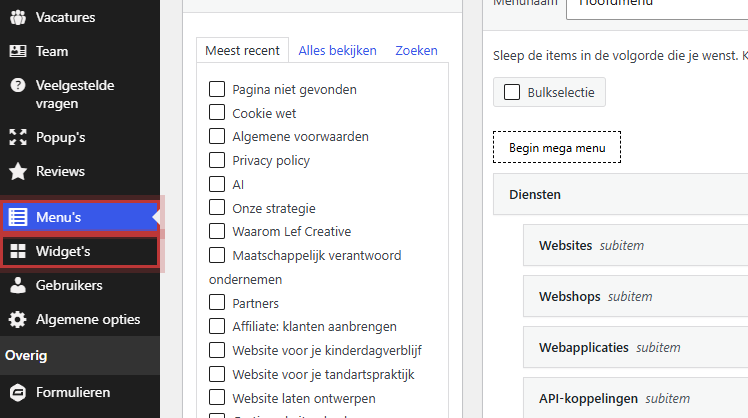748x418 pixels.
Task: Tick the Privacy policy checkbox
Action: click(217, 160)
